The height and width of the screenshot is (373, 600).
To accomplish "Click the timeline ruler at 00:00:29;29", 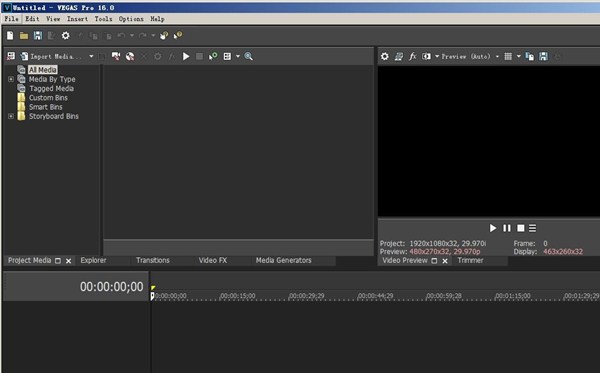I will click(307, 296).
